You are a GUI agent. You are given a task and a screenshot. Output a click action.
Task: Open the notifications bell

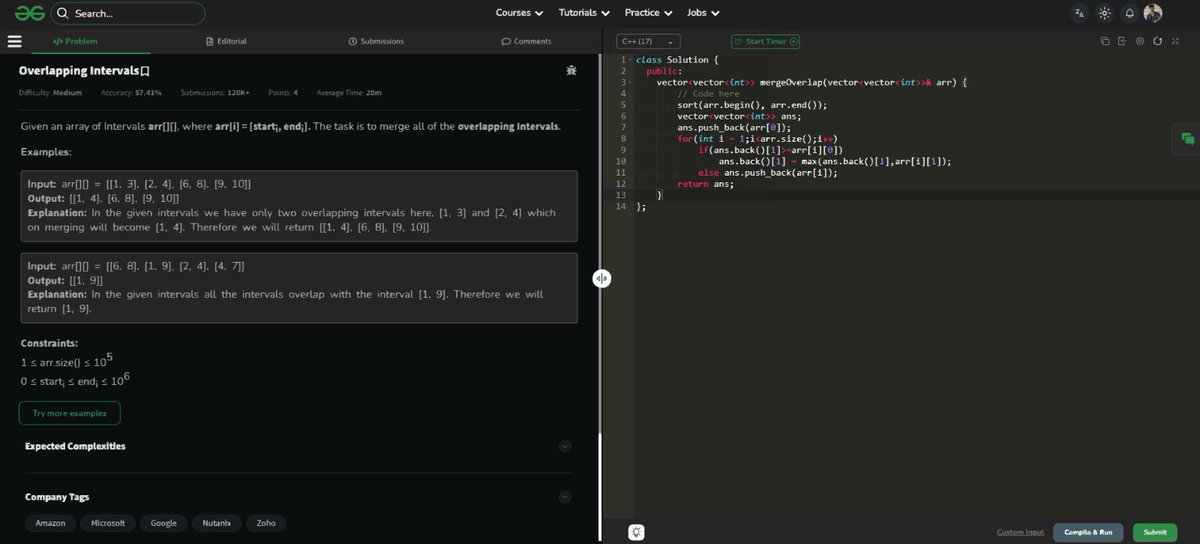1129,14
